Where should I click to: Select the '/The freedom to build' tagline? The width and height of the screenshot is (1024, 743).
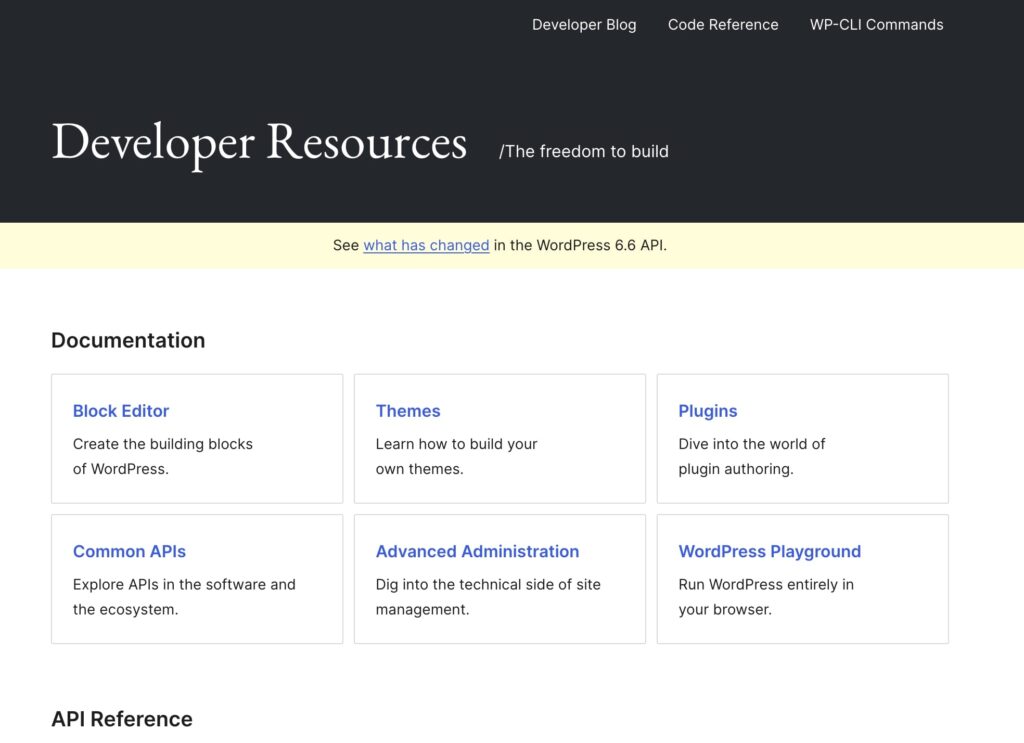pyautogui.click(x=584, y=151)
